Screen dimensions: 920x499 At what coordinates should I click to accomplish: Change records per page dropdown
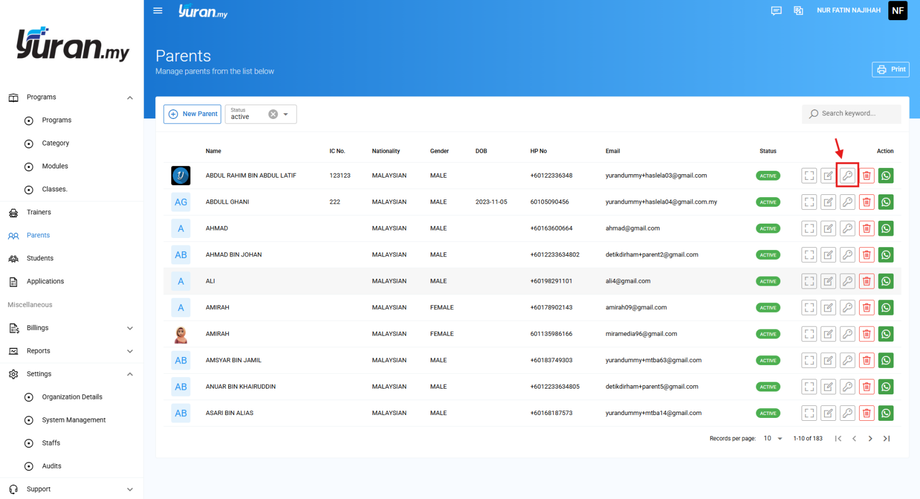pyautogui.click(x=774, y=439)
